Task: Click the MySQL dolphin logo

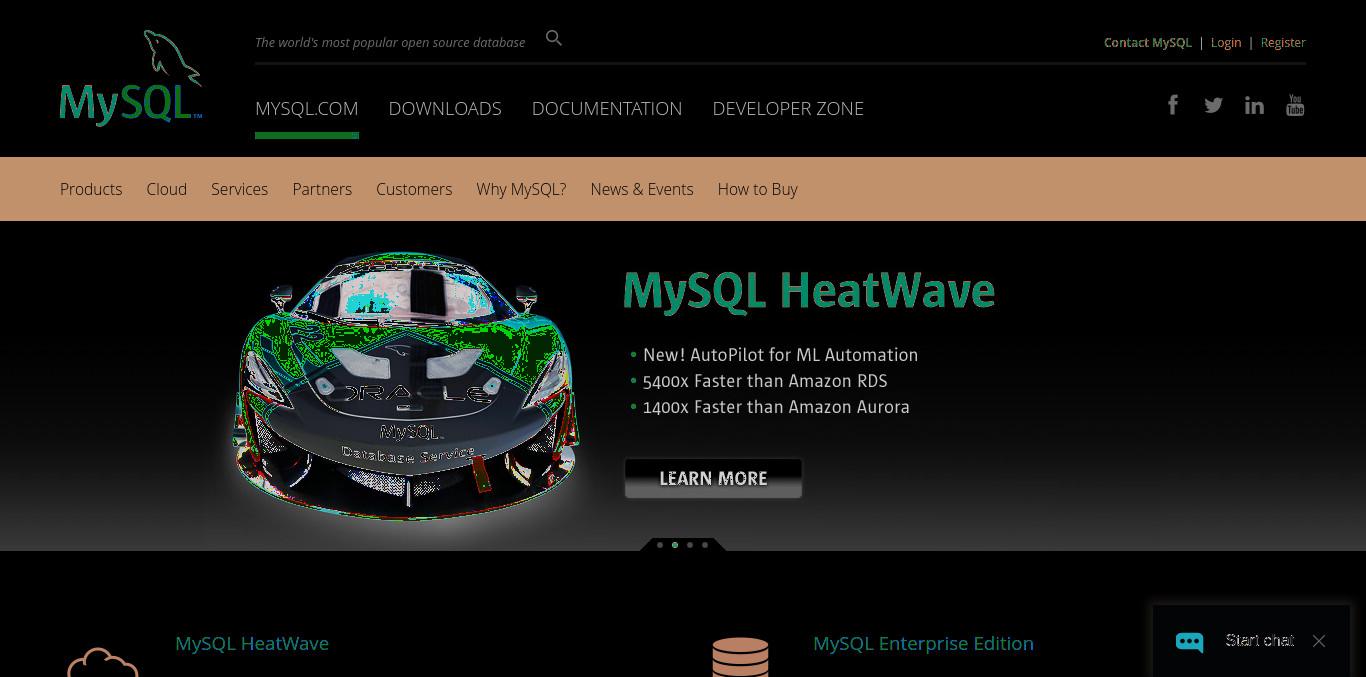Action: click(131, 78)
